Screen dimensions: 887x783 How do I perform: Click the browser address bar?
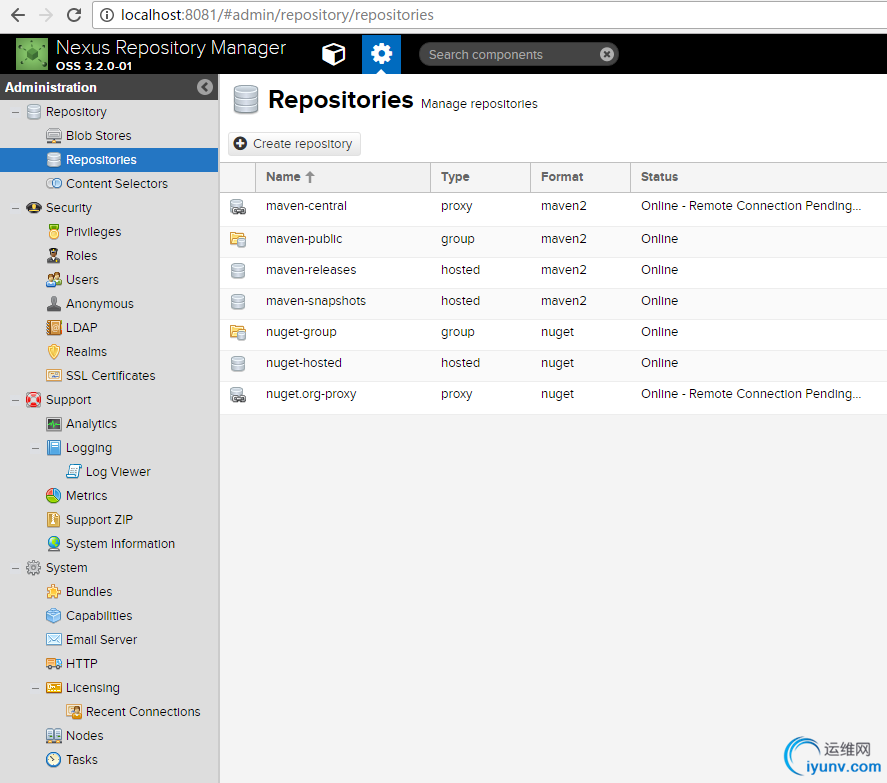(x=492, y=15)
